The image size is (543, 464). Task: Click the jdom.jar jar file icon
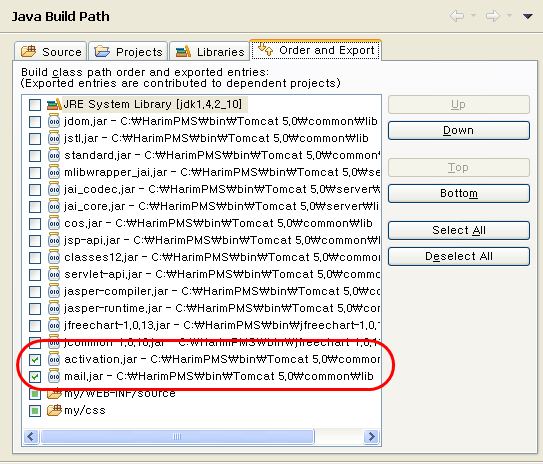click(x=54, y=121)
